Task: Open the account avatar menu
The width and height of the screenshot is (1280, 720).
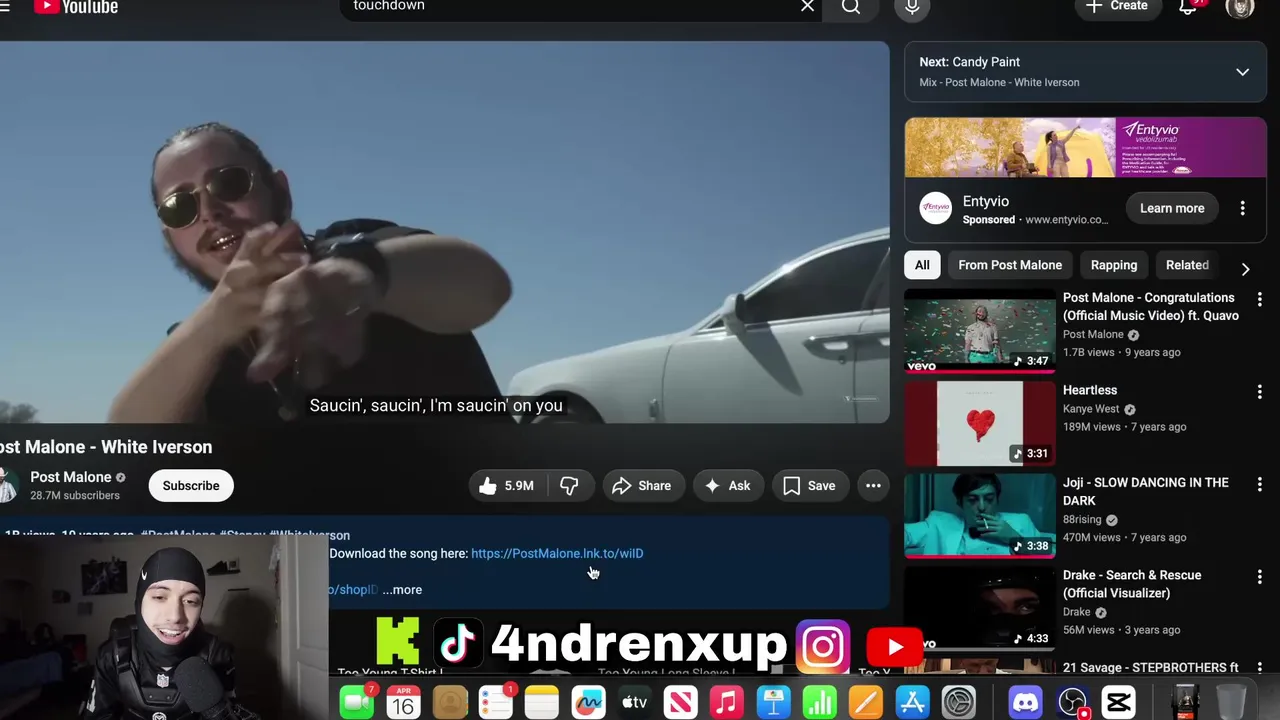Action: coord(1240,7)
